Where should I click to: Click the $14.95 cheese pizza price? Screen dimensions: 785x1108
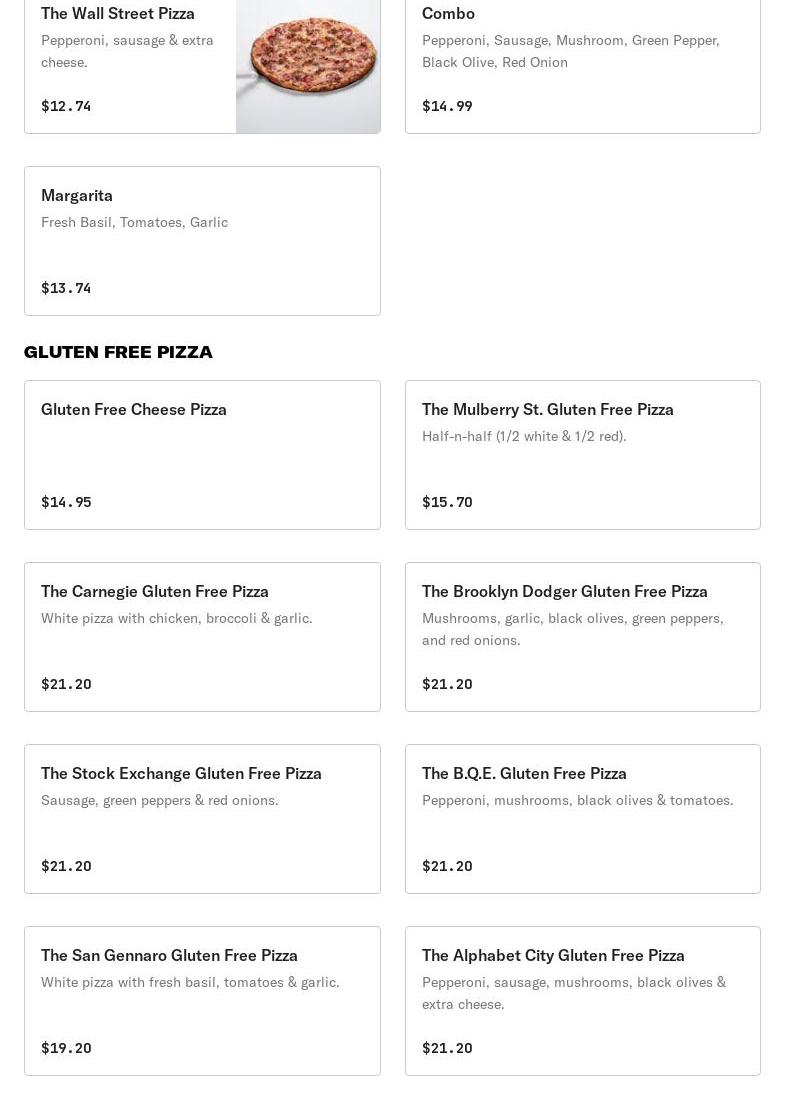66,502
